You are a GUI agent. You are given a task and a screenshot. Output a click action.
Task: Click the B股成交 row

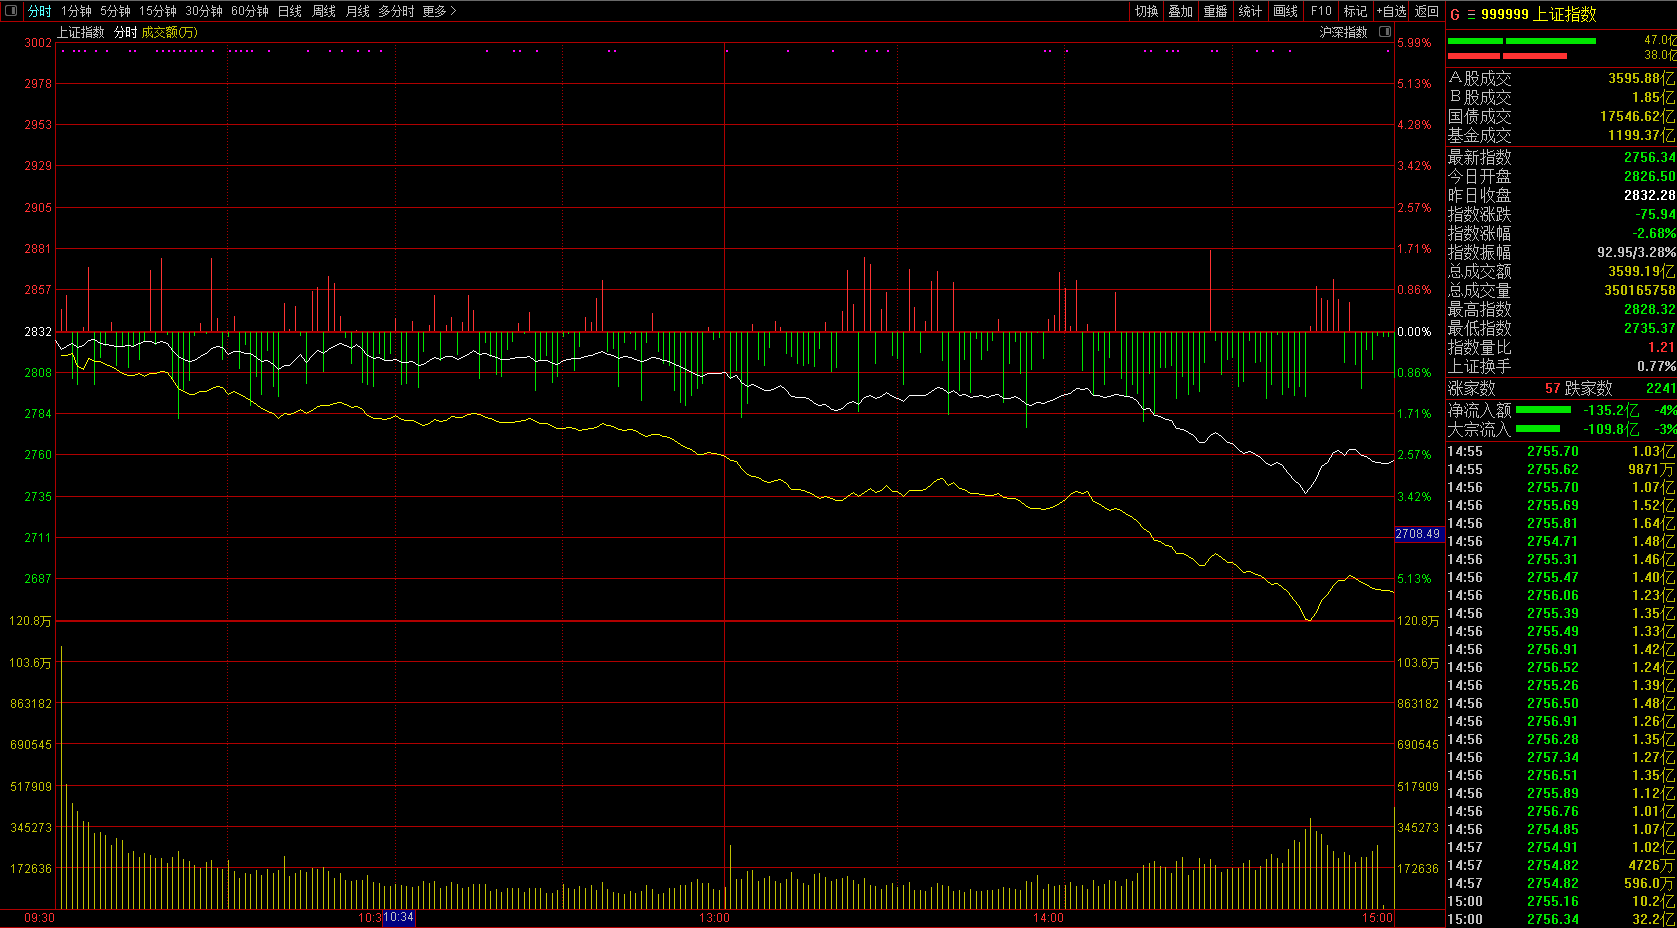pyautogui.click(x=1561, y=97)
